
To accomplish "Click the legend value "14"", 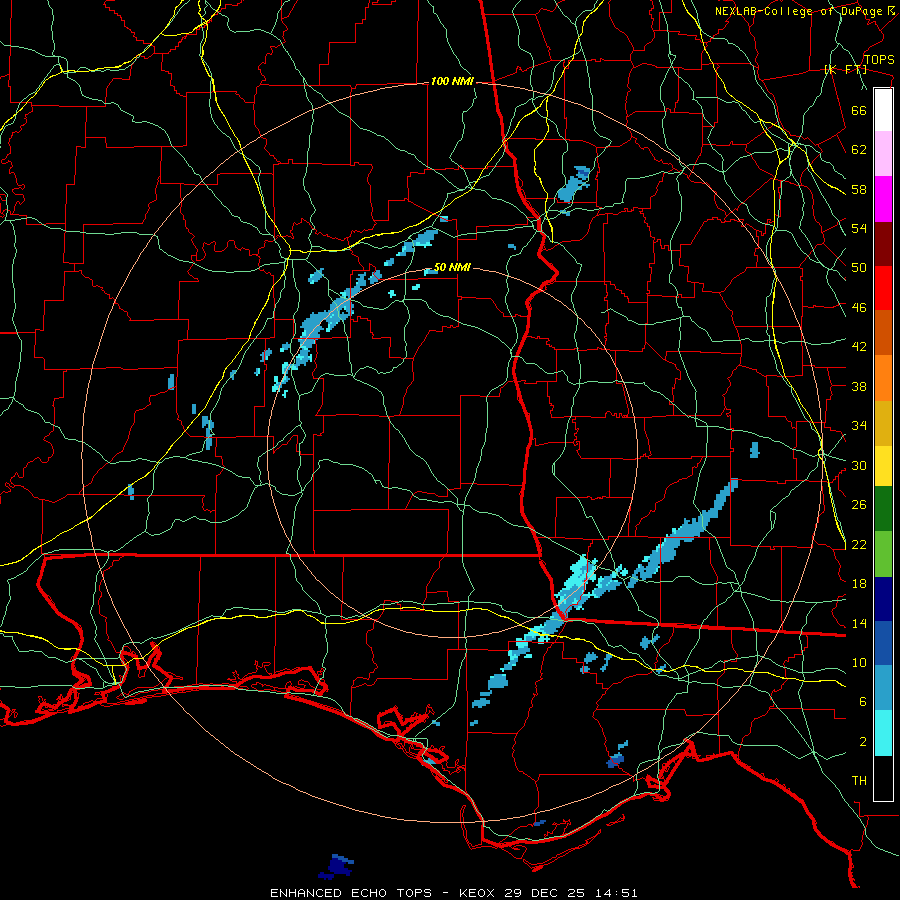I will tap(859, 623).
